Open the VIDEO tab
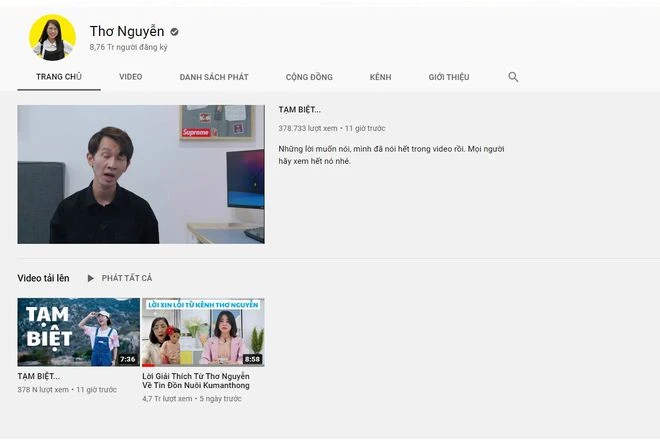This screenshot has width=660, height=440. (x=130, y=77)
